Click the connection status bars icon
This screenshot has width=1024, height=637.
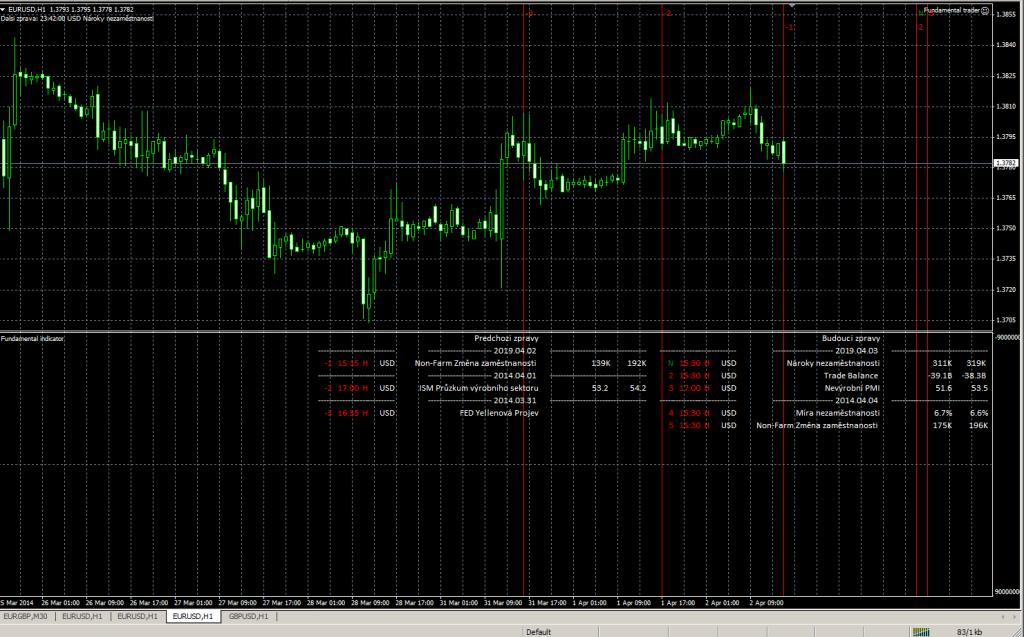point(921,632)
